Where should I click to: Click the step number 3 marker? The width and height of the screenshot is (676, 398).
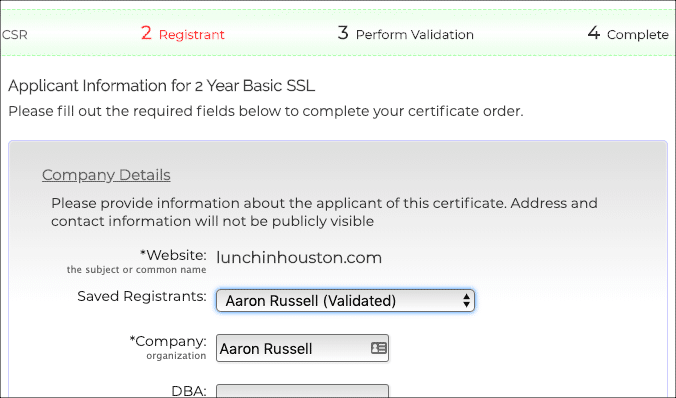(343, 33)
